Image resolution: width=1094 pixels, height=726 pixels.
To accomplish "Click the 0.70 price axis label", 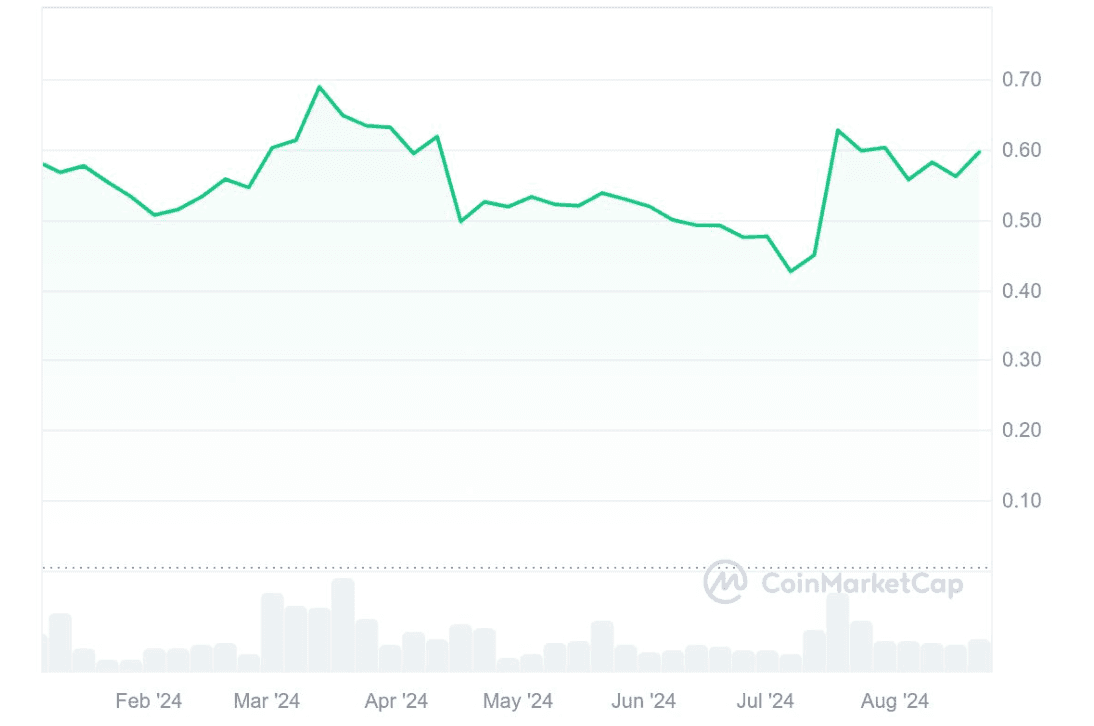I will [1021, 80].
